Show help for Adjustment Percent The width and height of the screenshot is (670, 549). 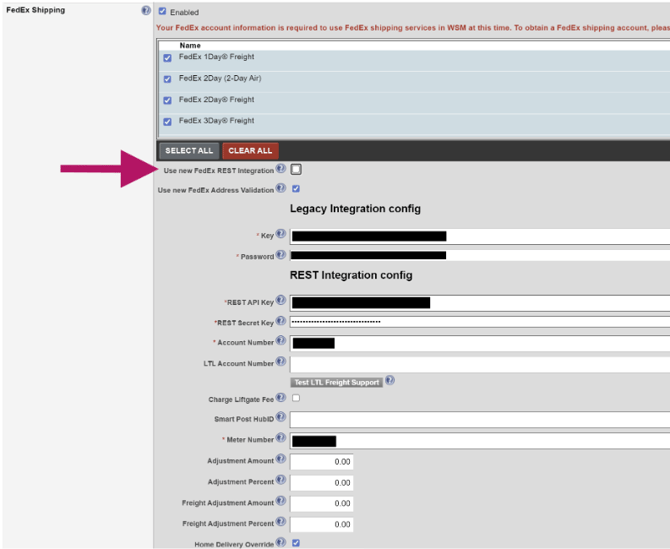click(280, 480)
